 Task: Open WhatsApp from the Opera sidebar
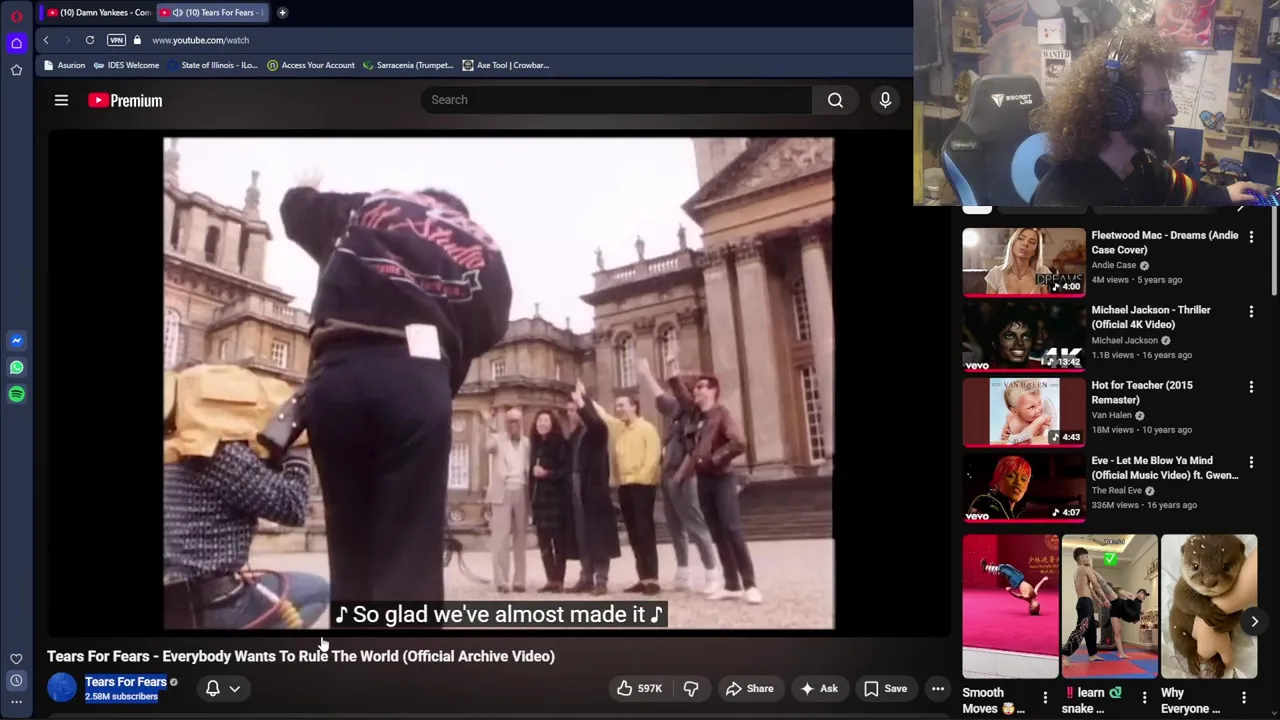[16, 368]
